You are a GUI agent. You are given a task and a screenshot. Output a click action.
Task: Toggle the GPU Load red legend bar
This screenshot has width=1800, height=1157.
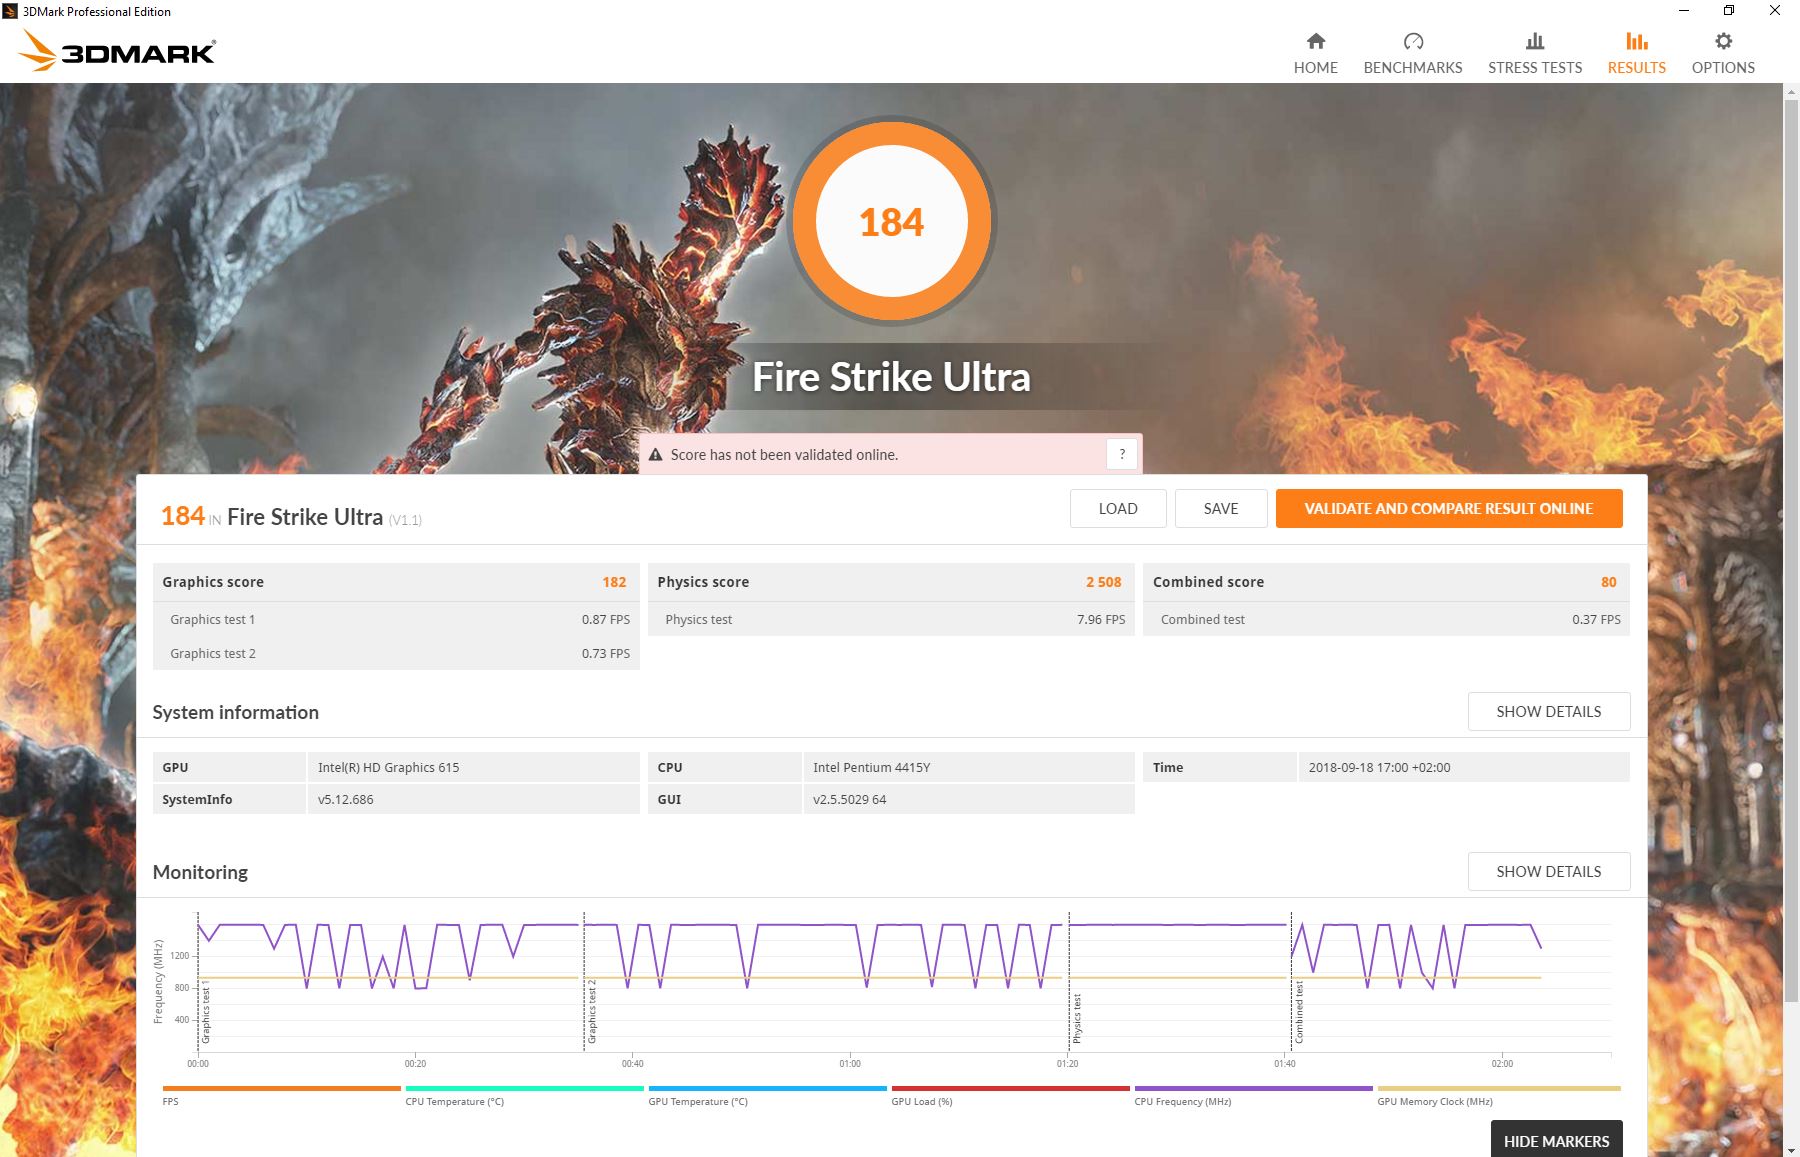pyautogui.click(x=1010, y=1088)
